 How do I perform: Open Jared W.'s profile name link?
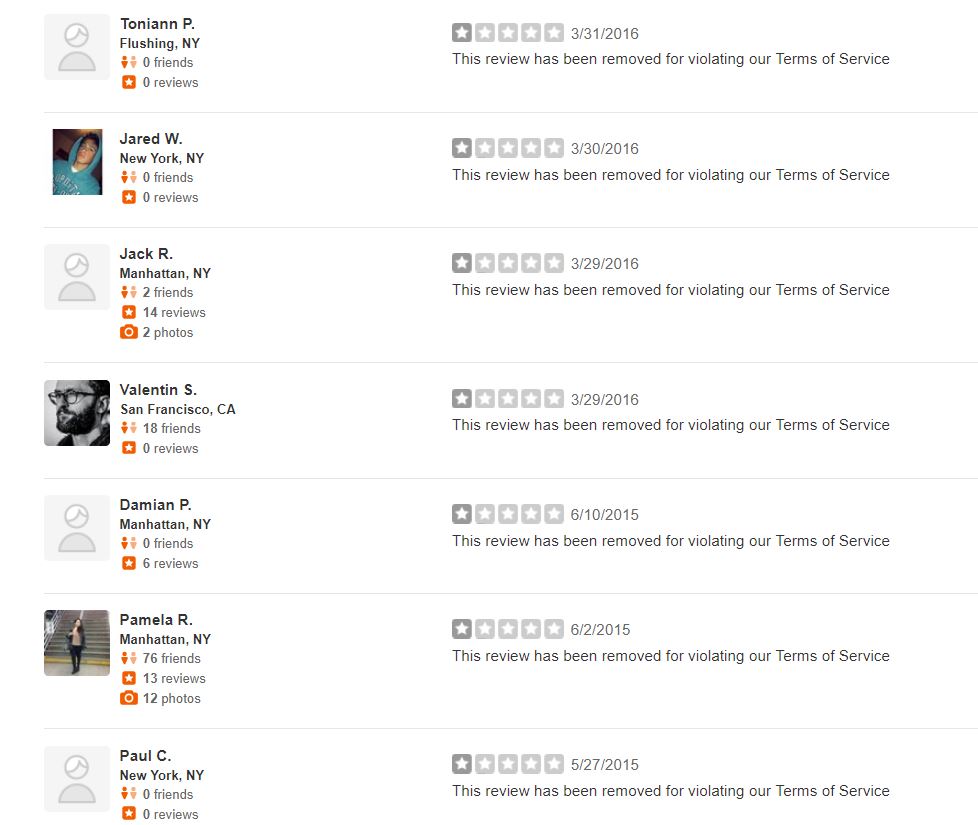pyautogui.click(x=151, y=138)
